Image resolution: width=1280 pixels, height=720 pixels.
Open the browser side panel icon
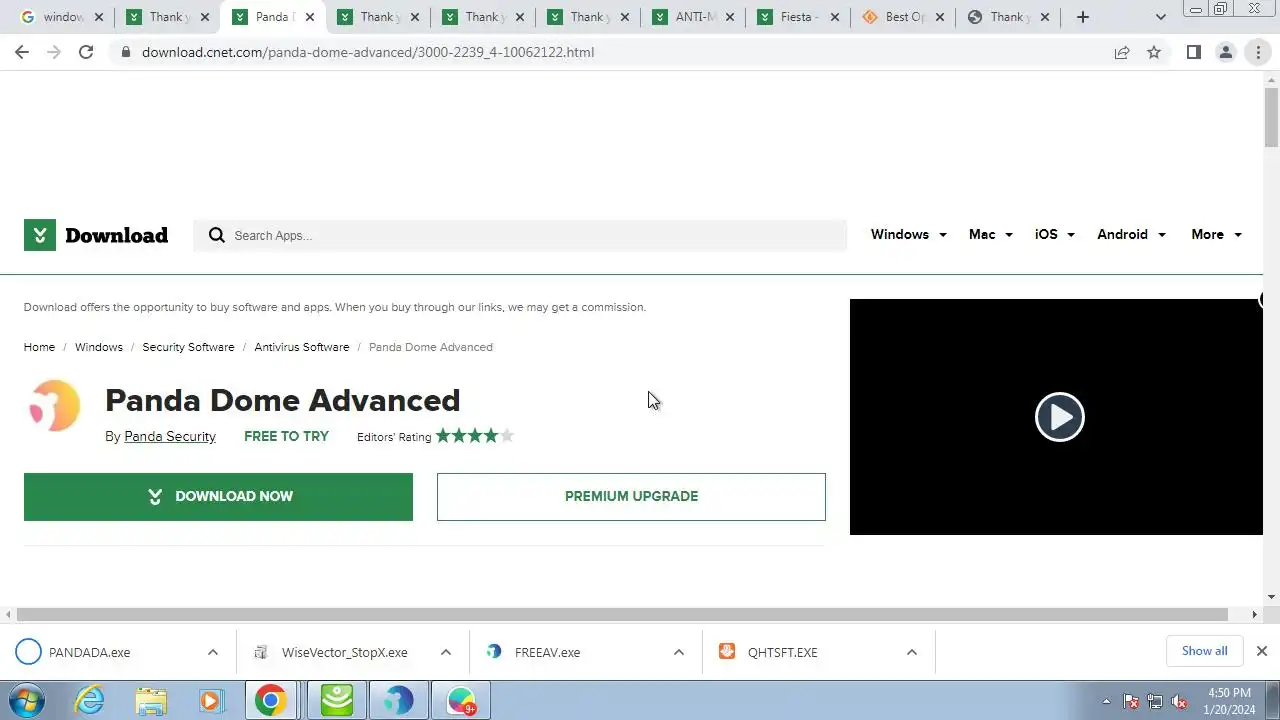coord(1193,52)
